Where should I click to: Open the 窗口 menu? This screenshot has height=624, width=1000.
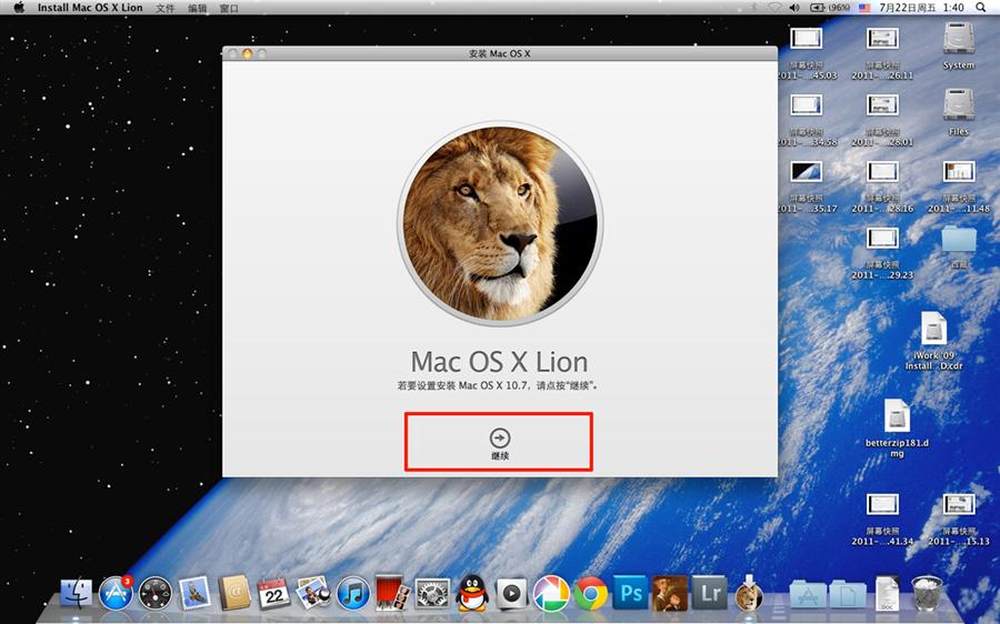(229, 8)
